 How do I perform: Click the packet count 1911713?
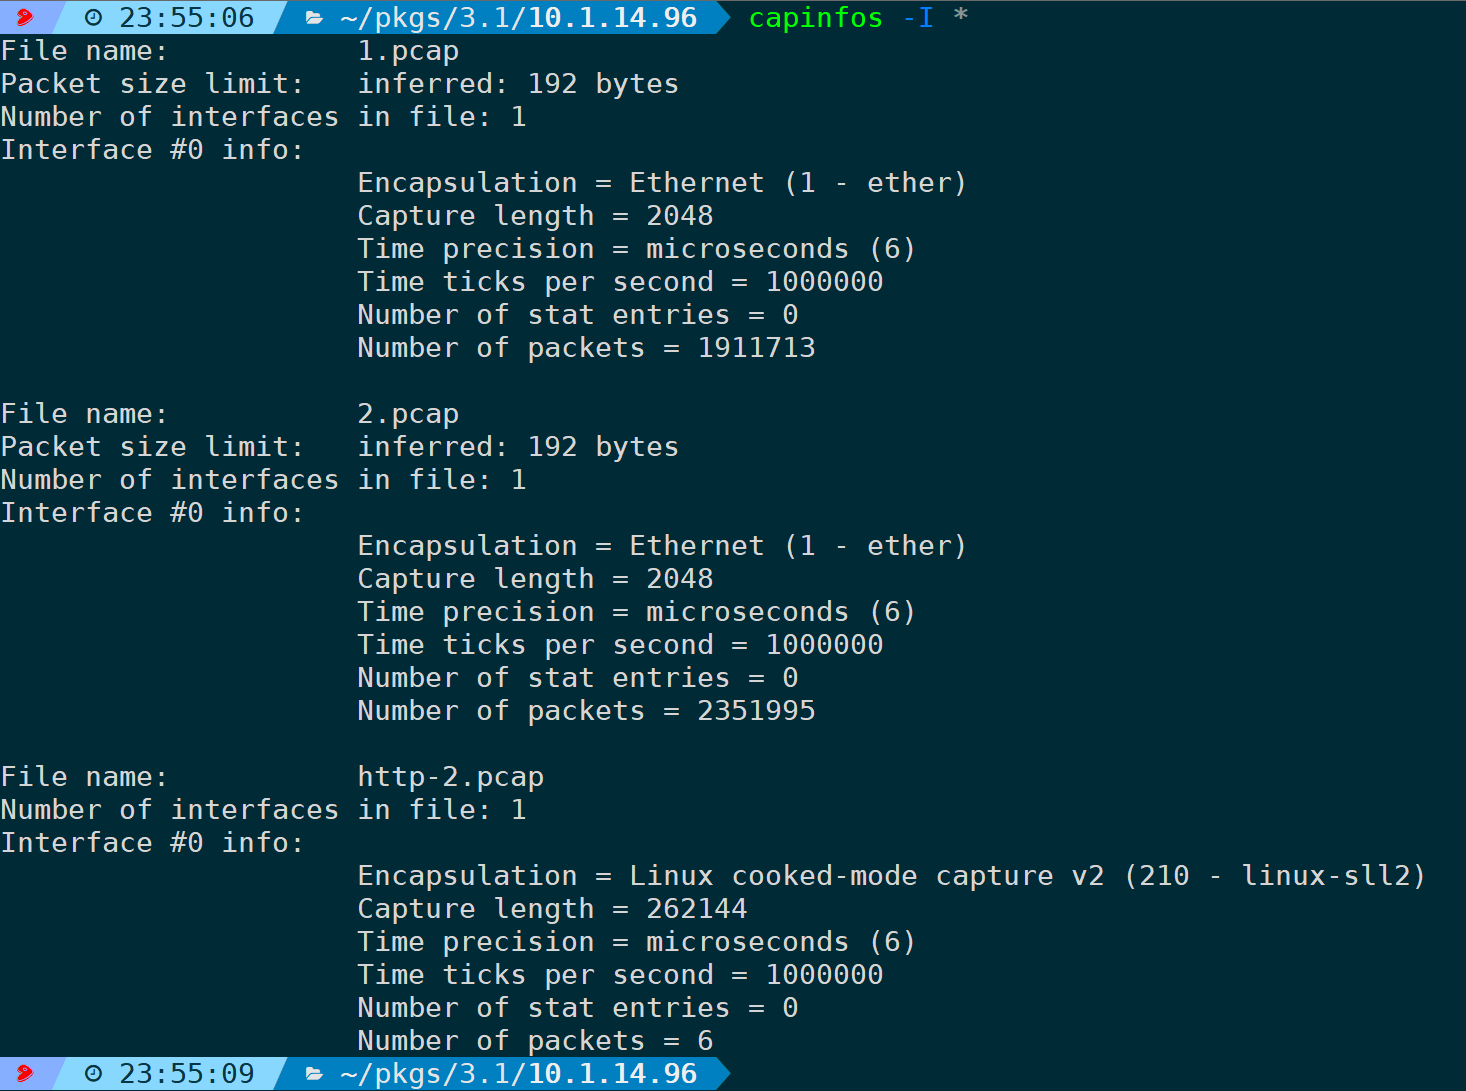pyautogui.click(x=757, y=348)
